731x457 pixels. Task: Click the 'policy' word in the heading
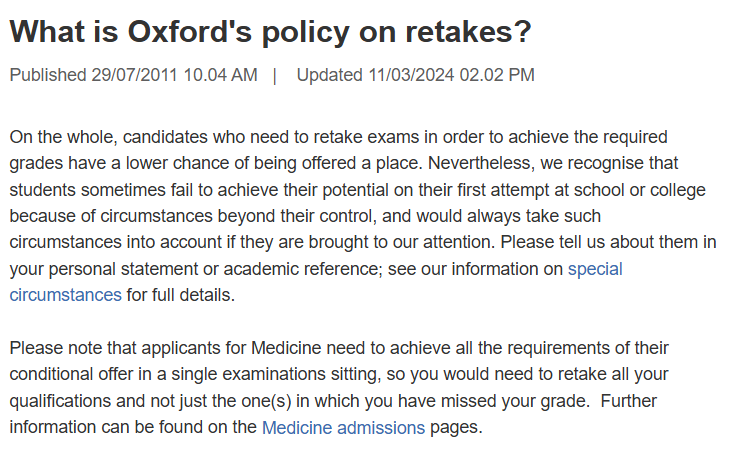coord(305,32)
